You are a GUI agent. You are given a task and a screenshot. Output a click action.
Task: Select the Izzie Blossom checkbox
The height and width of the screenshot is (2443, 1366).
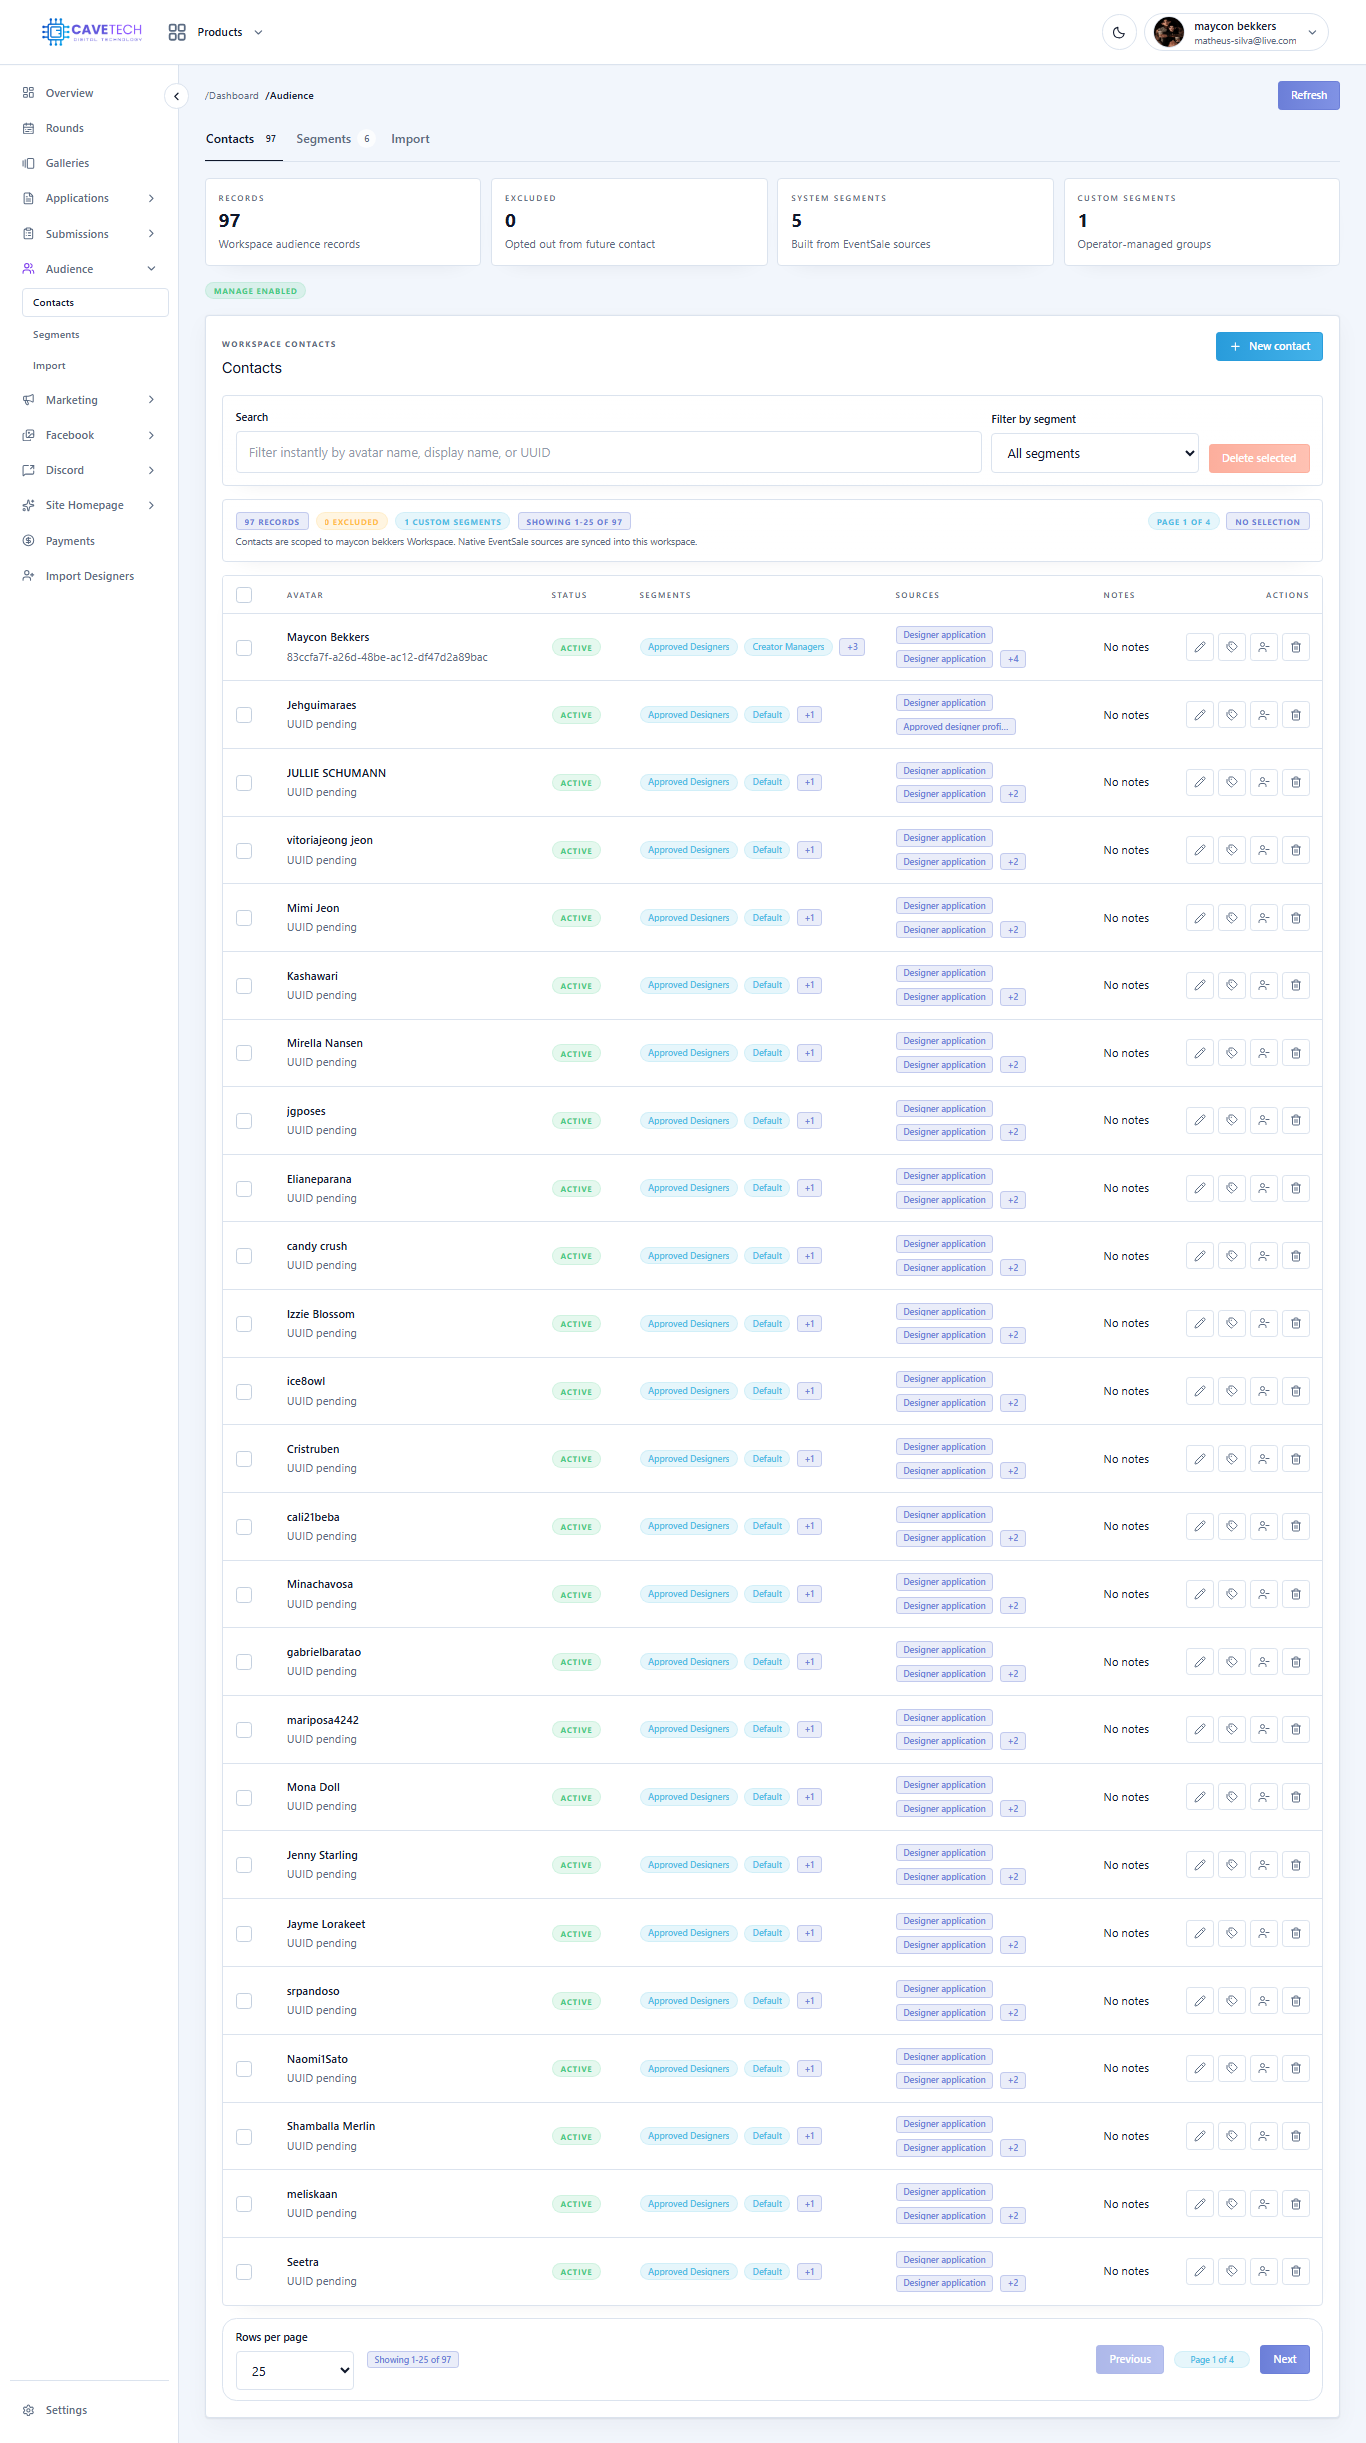[244, 1324]
